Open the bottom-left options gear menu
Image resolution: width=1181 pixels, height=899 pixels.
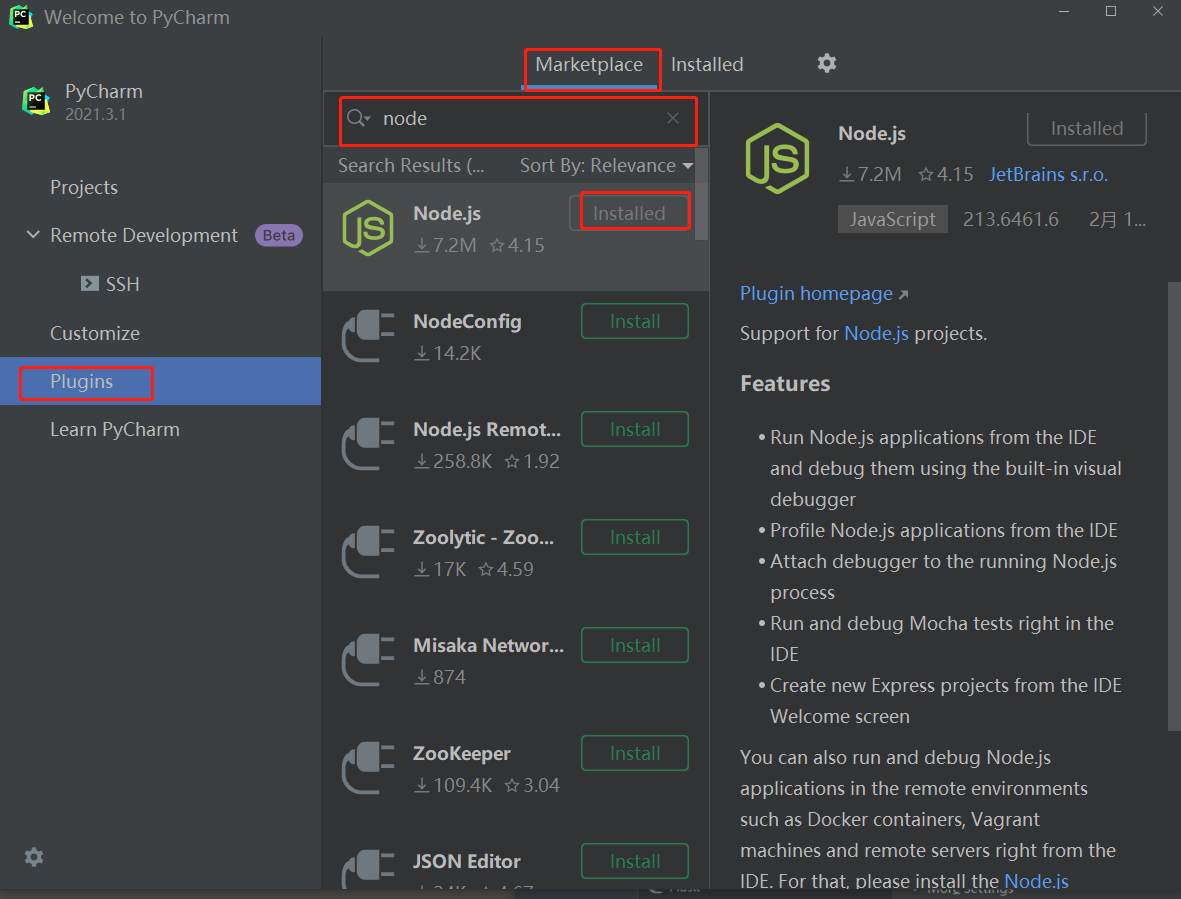click(34, 857)
